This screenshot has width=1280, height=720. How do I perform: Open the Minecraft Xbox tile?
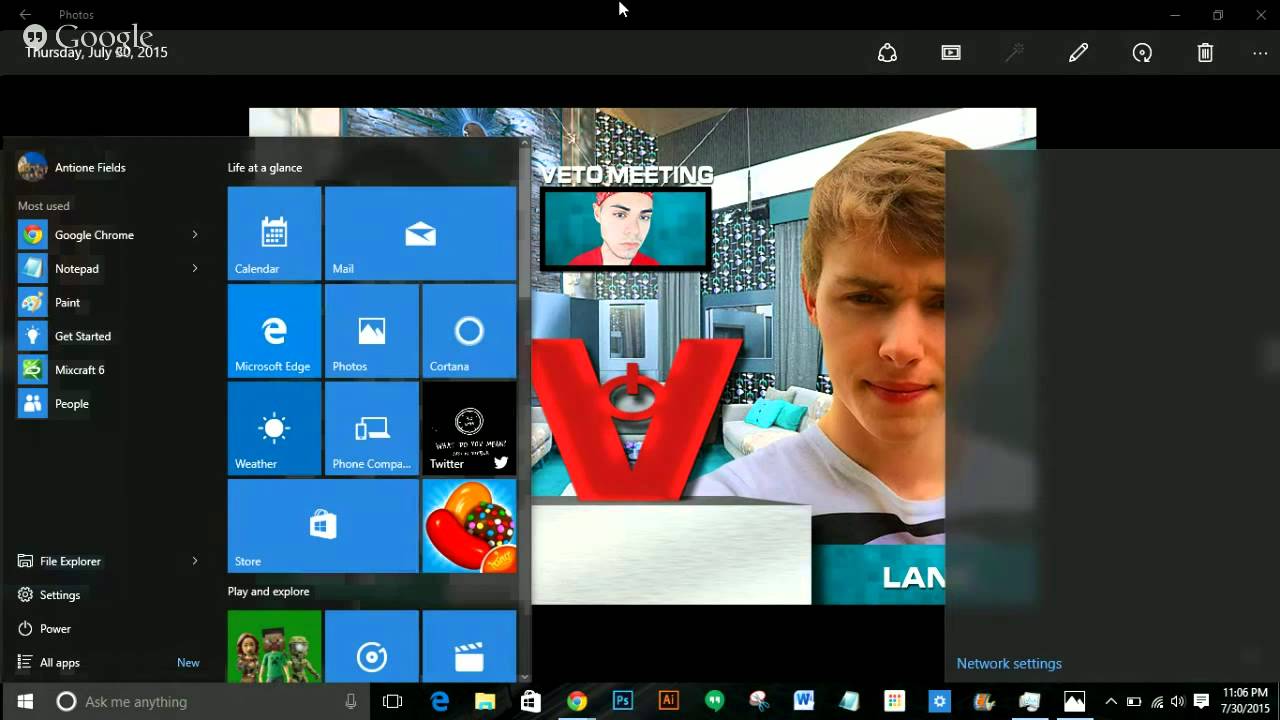tap(274, 646)
